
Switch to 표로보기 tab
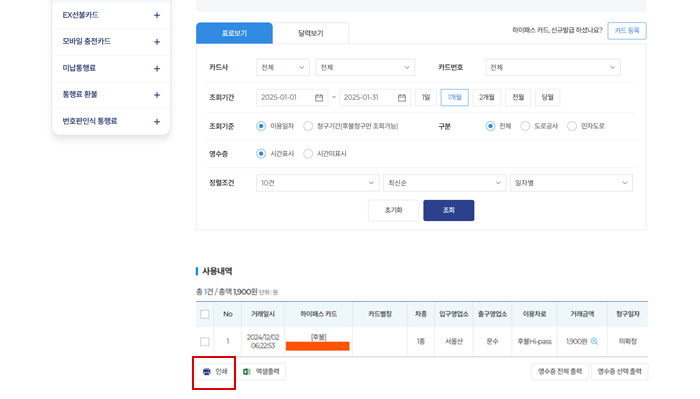click(x=234, y=33)
